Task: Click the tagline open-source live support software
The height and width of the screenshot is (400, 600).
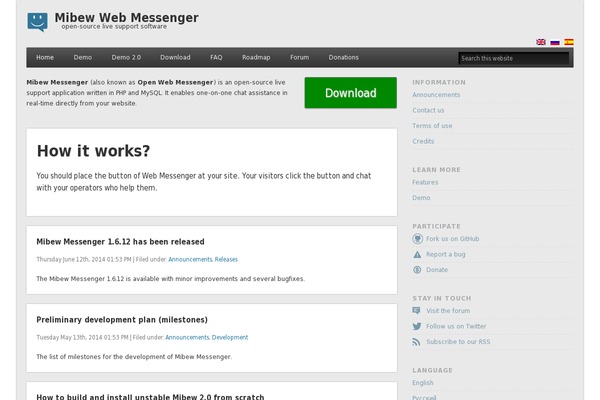Action: [x=114, y=26]
